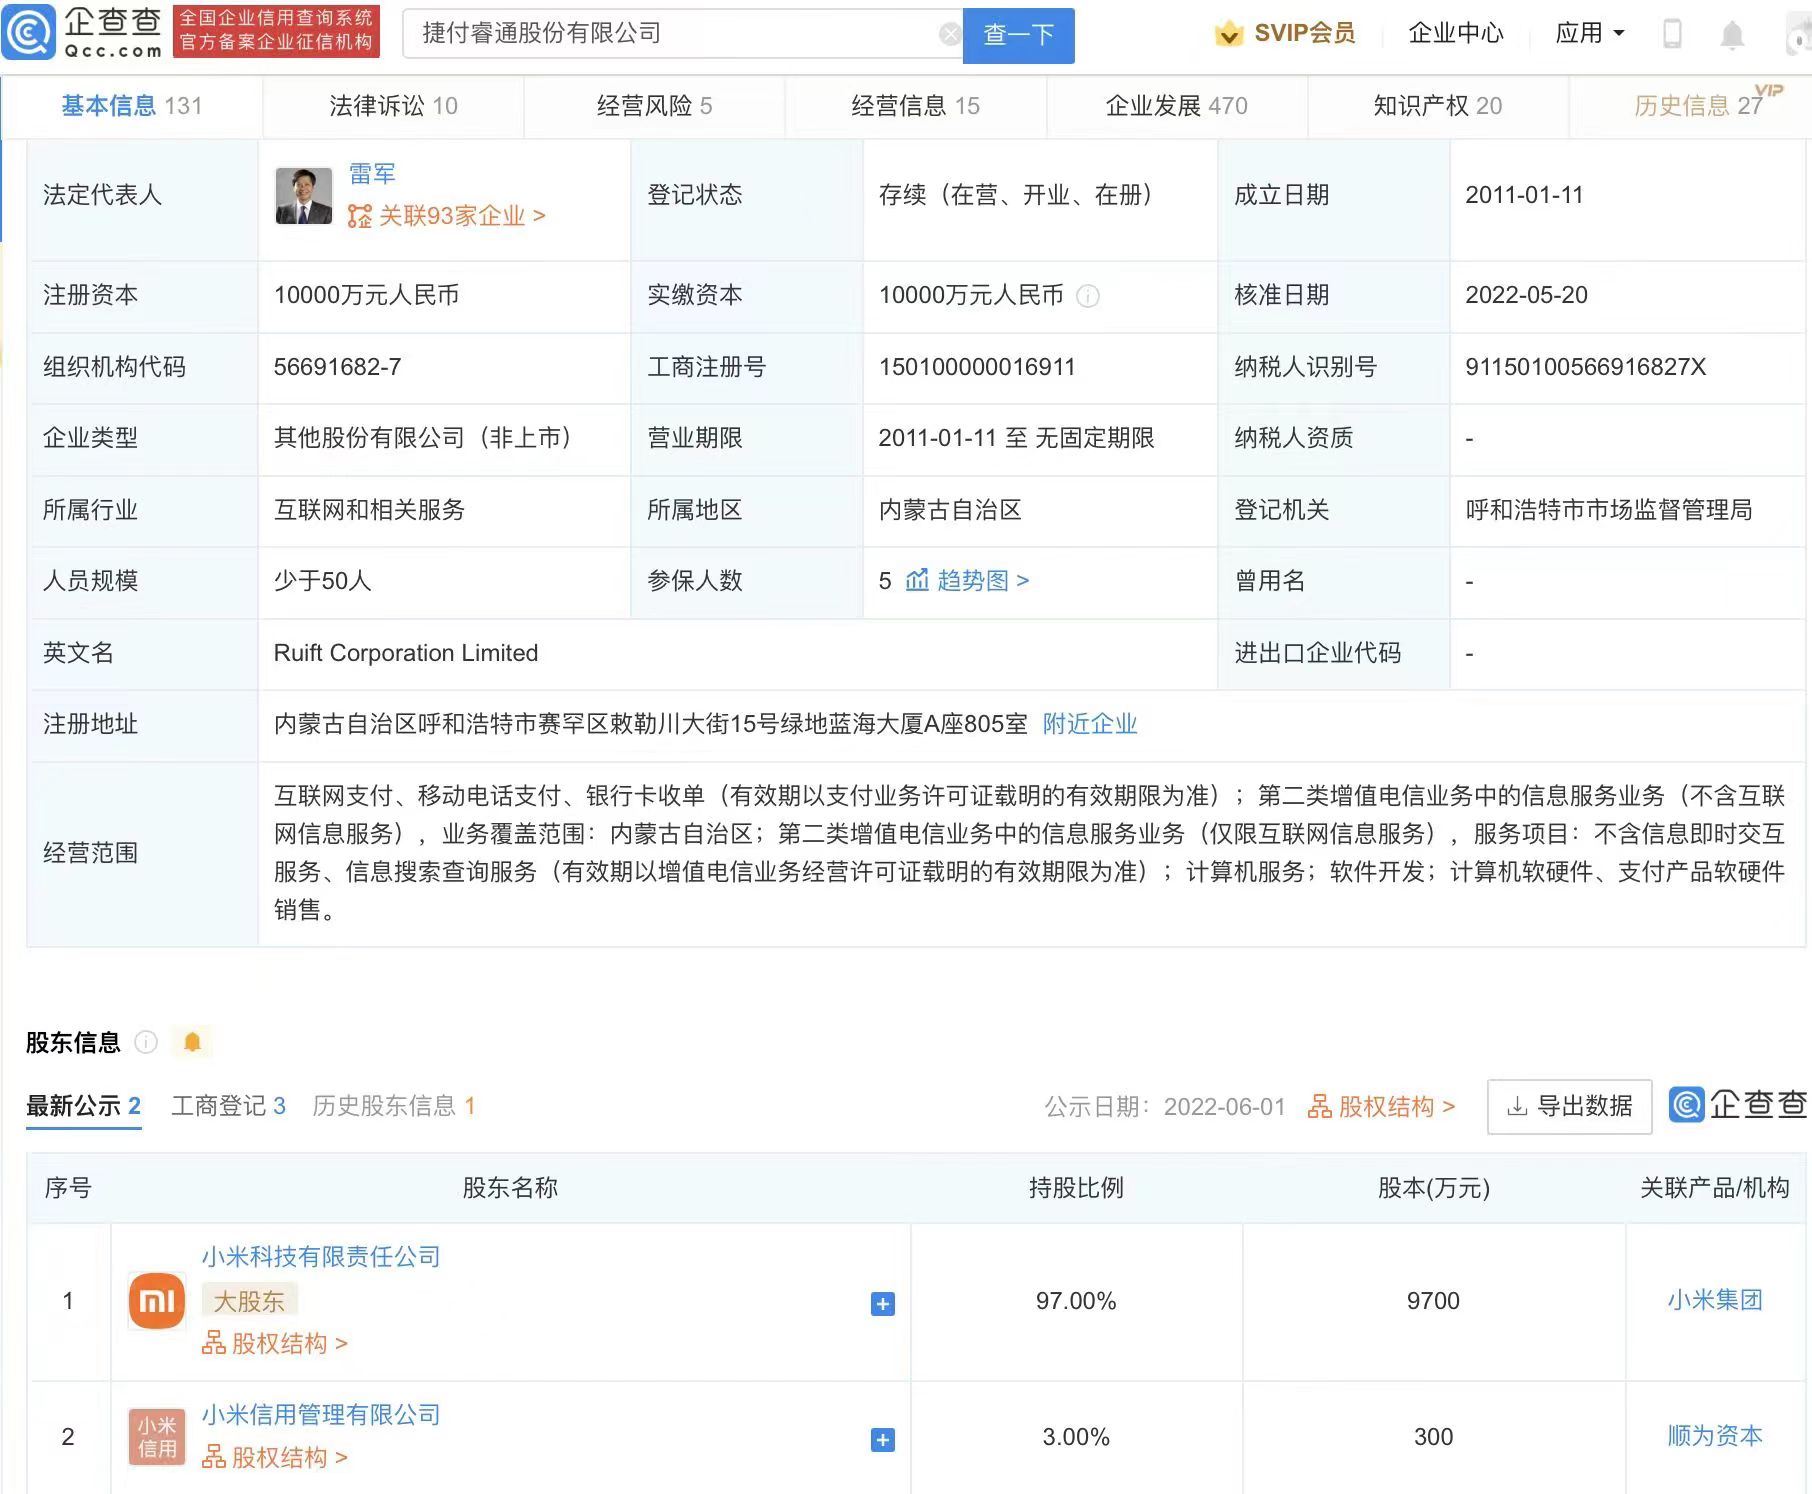The height and width of the screenshot is (1494, 1812).
Task: Open 股权结构 under 小米信用管理有限公司
Action: tap(275, 1458)
